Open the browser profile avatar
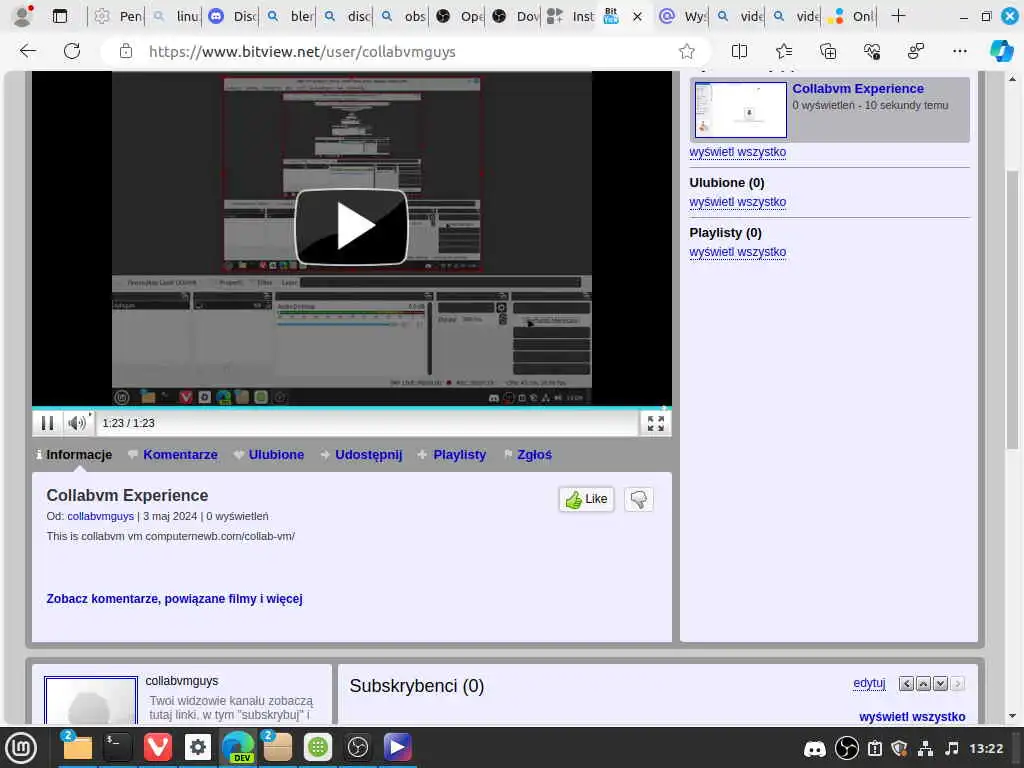1024x768 pixels. click(23, 16)
